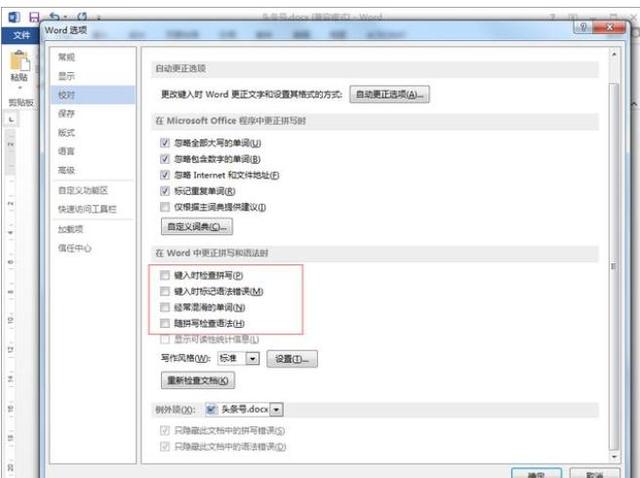Click 重新检查文档(K) button

tap(198, 380)
